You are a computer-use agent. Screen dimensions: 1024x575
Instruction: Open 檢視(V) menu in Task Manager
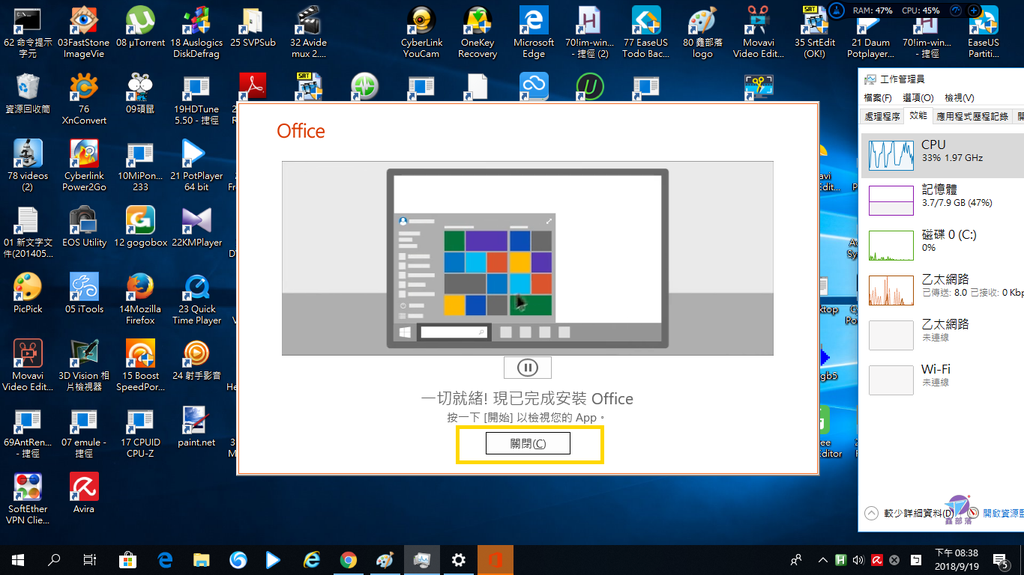pyautogui.click(x=959, y=98)
